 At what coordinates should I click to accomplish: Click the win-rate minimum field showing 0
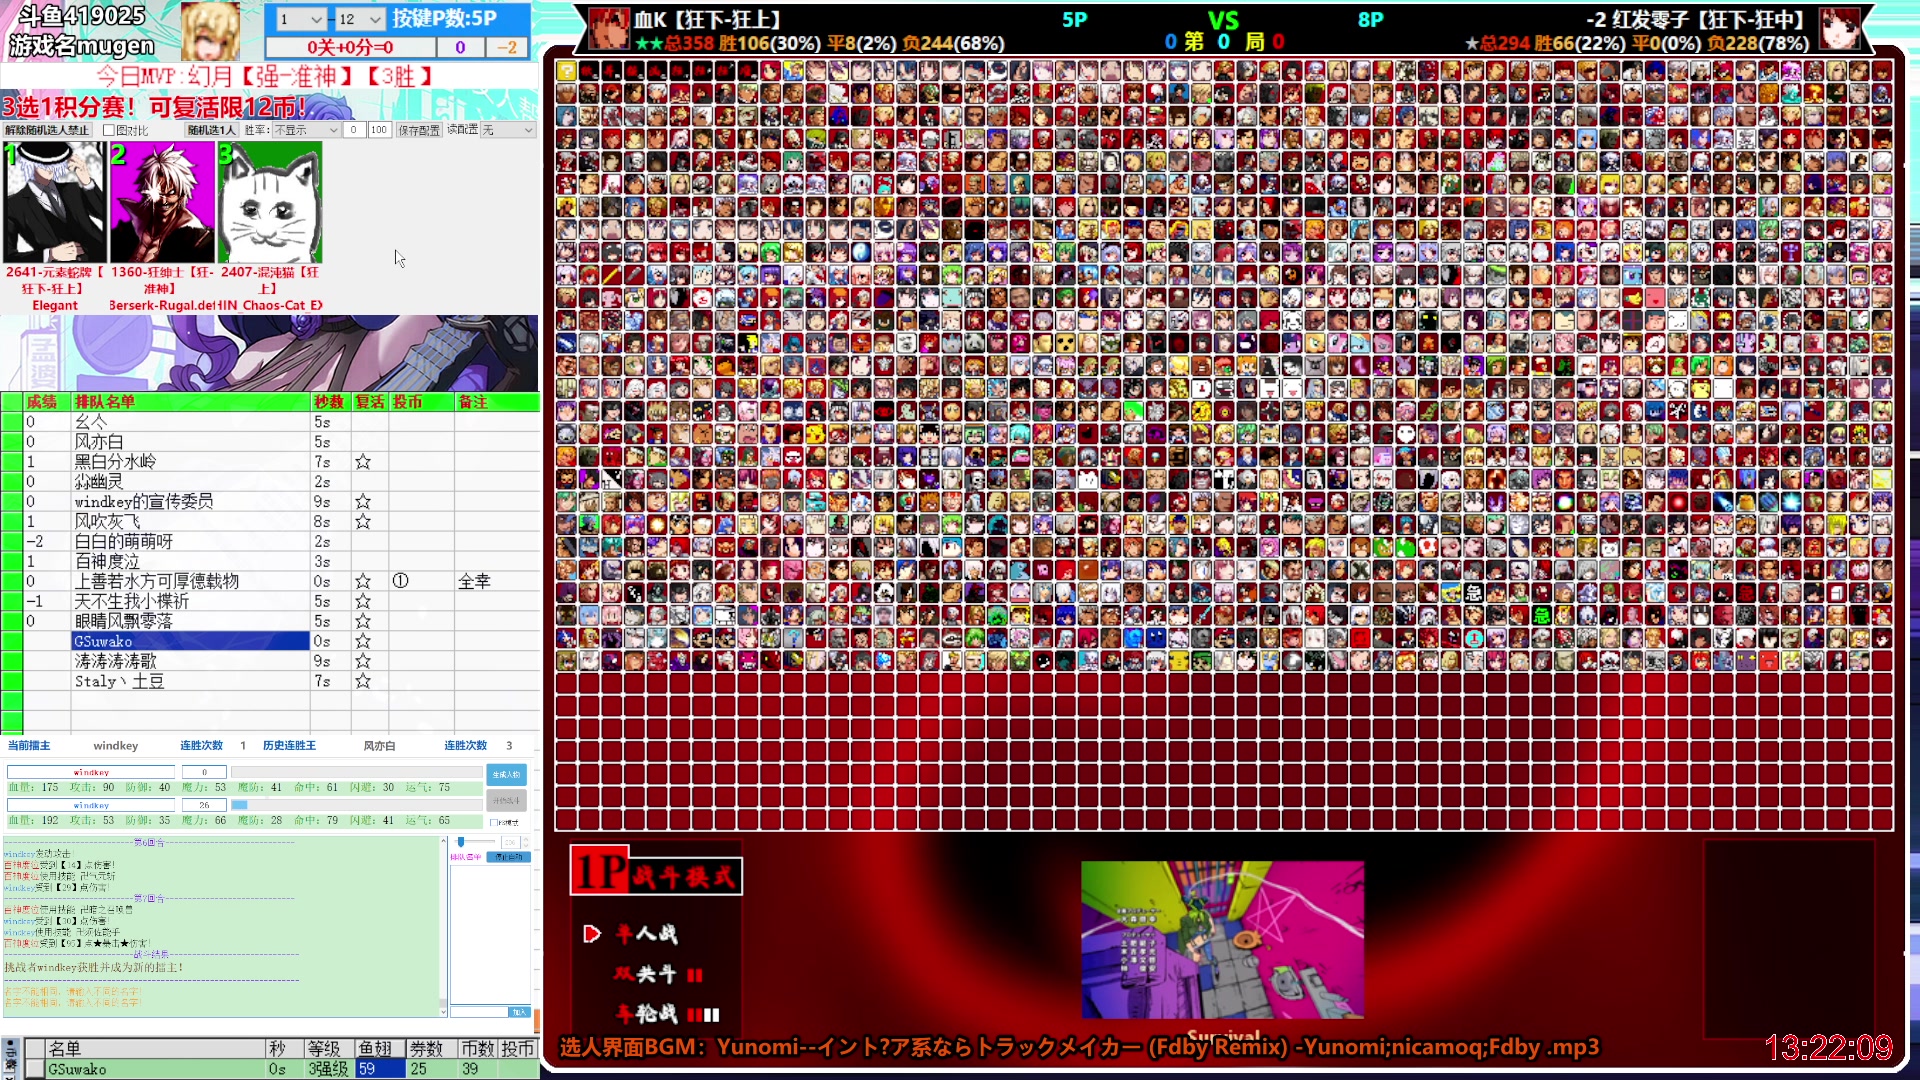tap(353, 131)
